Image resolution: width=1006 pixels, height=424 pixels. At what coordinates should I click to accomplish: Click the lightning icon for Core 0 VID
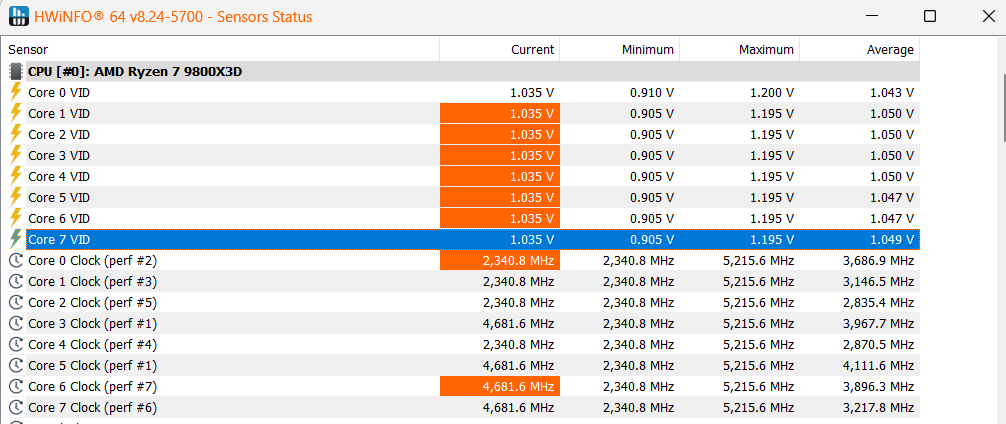[16, 92]
